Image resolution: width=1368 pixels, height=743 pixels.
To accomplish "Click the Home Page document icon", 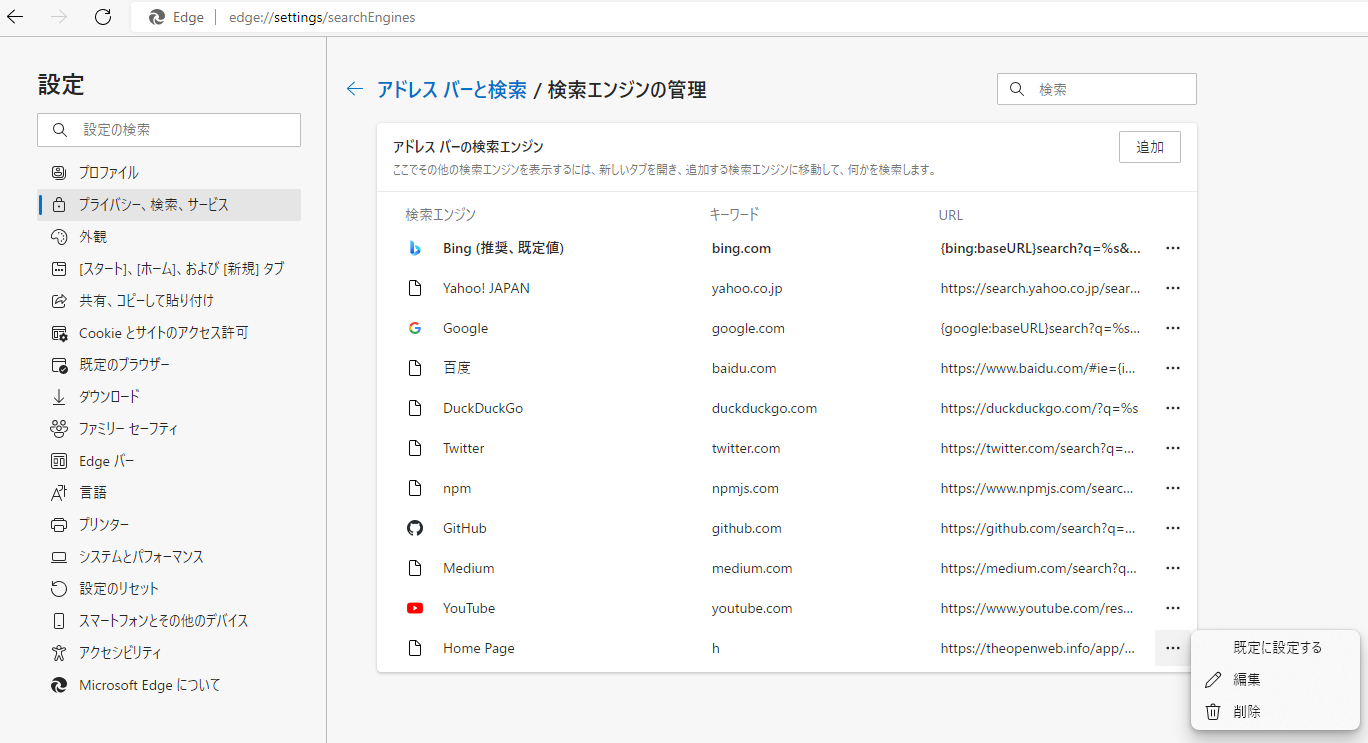I will 415,648.
